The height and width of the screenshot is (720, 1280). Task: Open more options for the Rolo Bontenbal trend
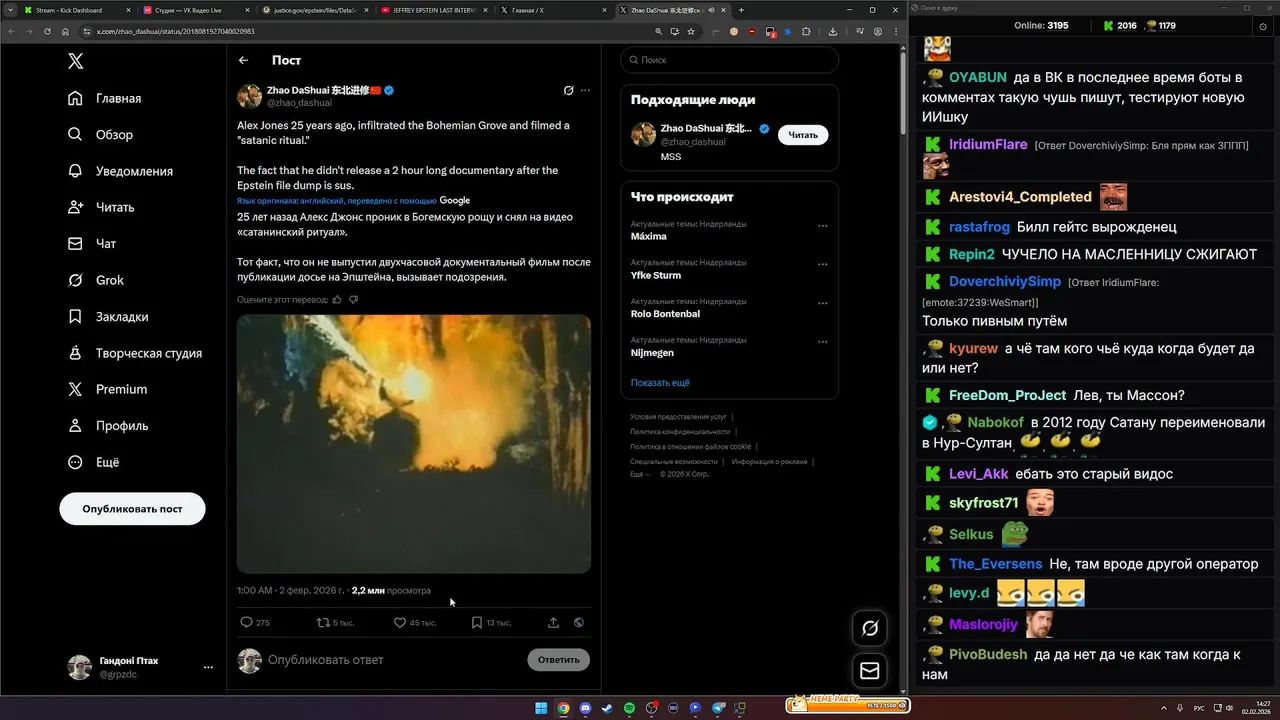click(x=823, y=303)
